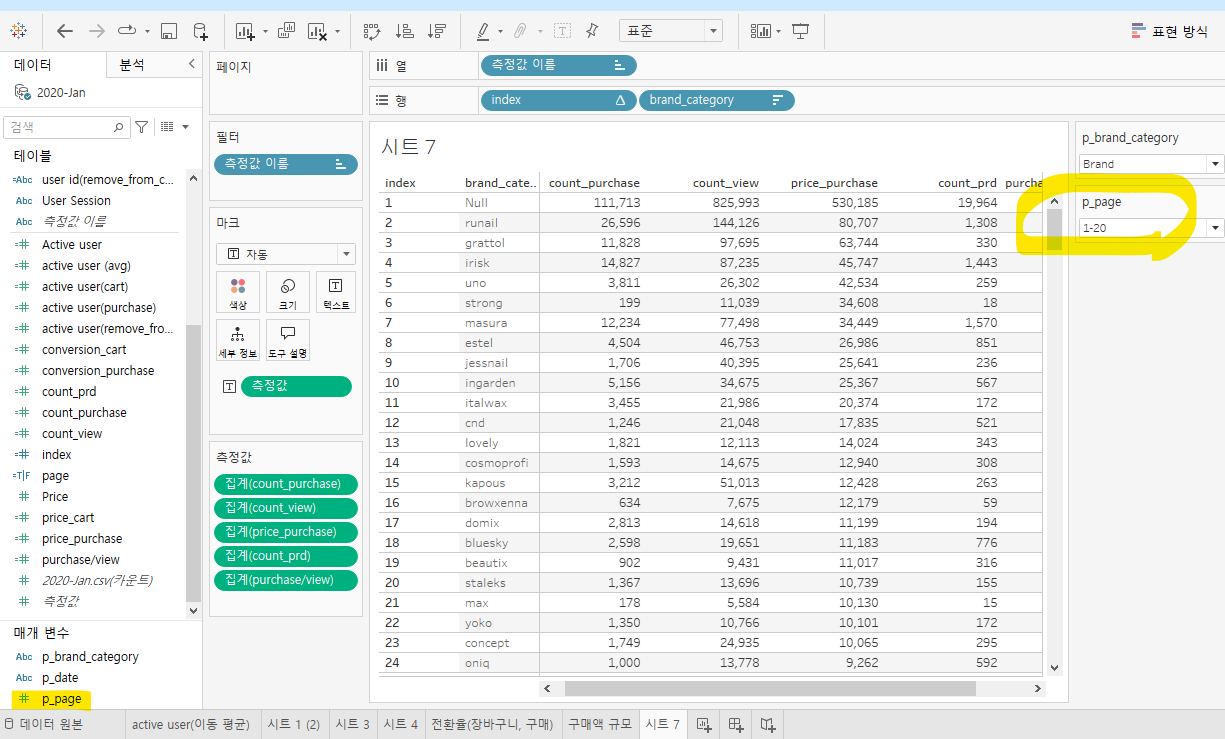This screenshot has width=1225, height=739.
Task: Click the 측정값 이름 pill on Columns shelf
Action: coord(558,65)
